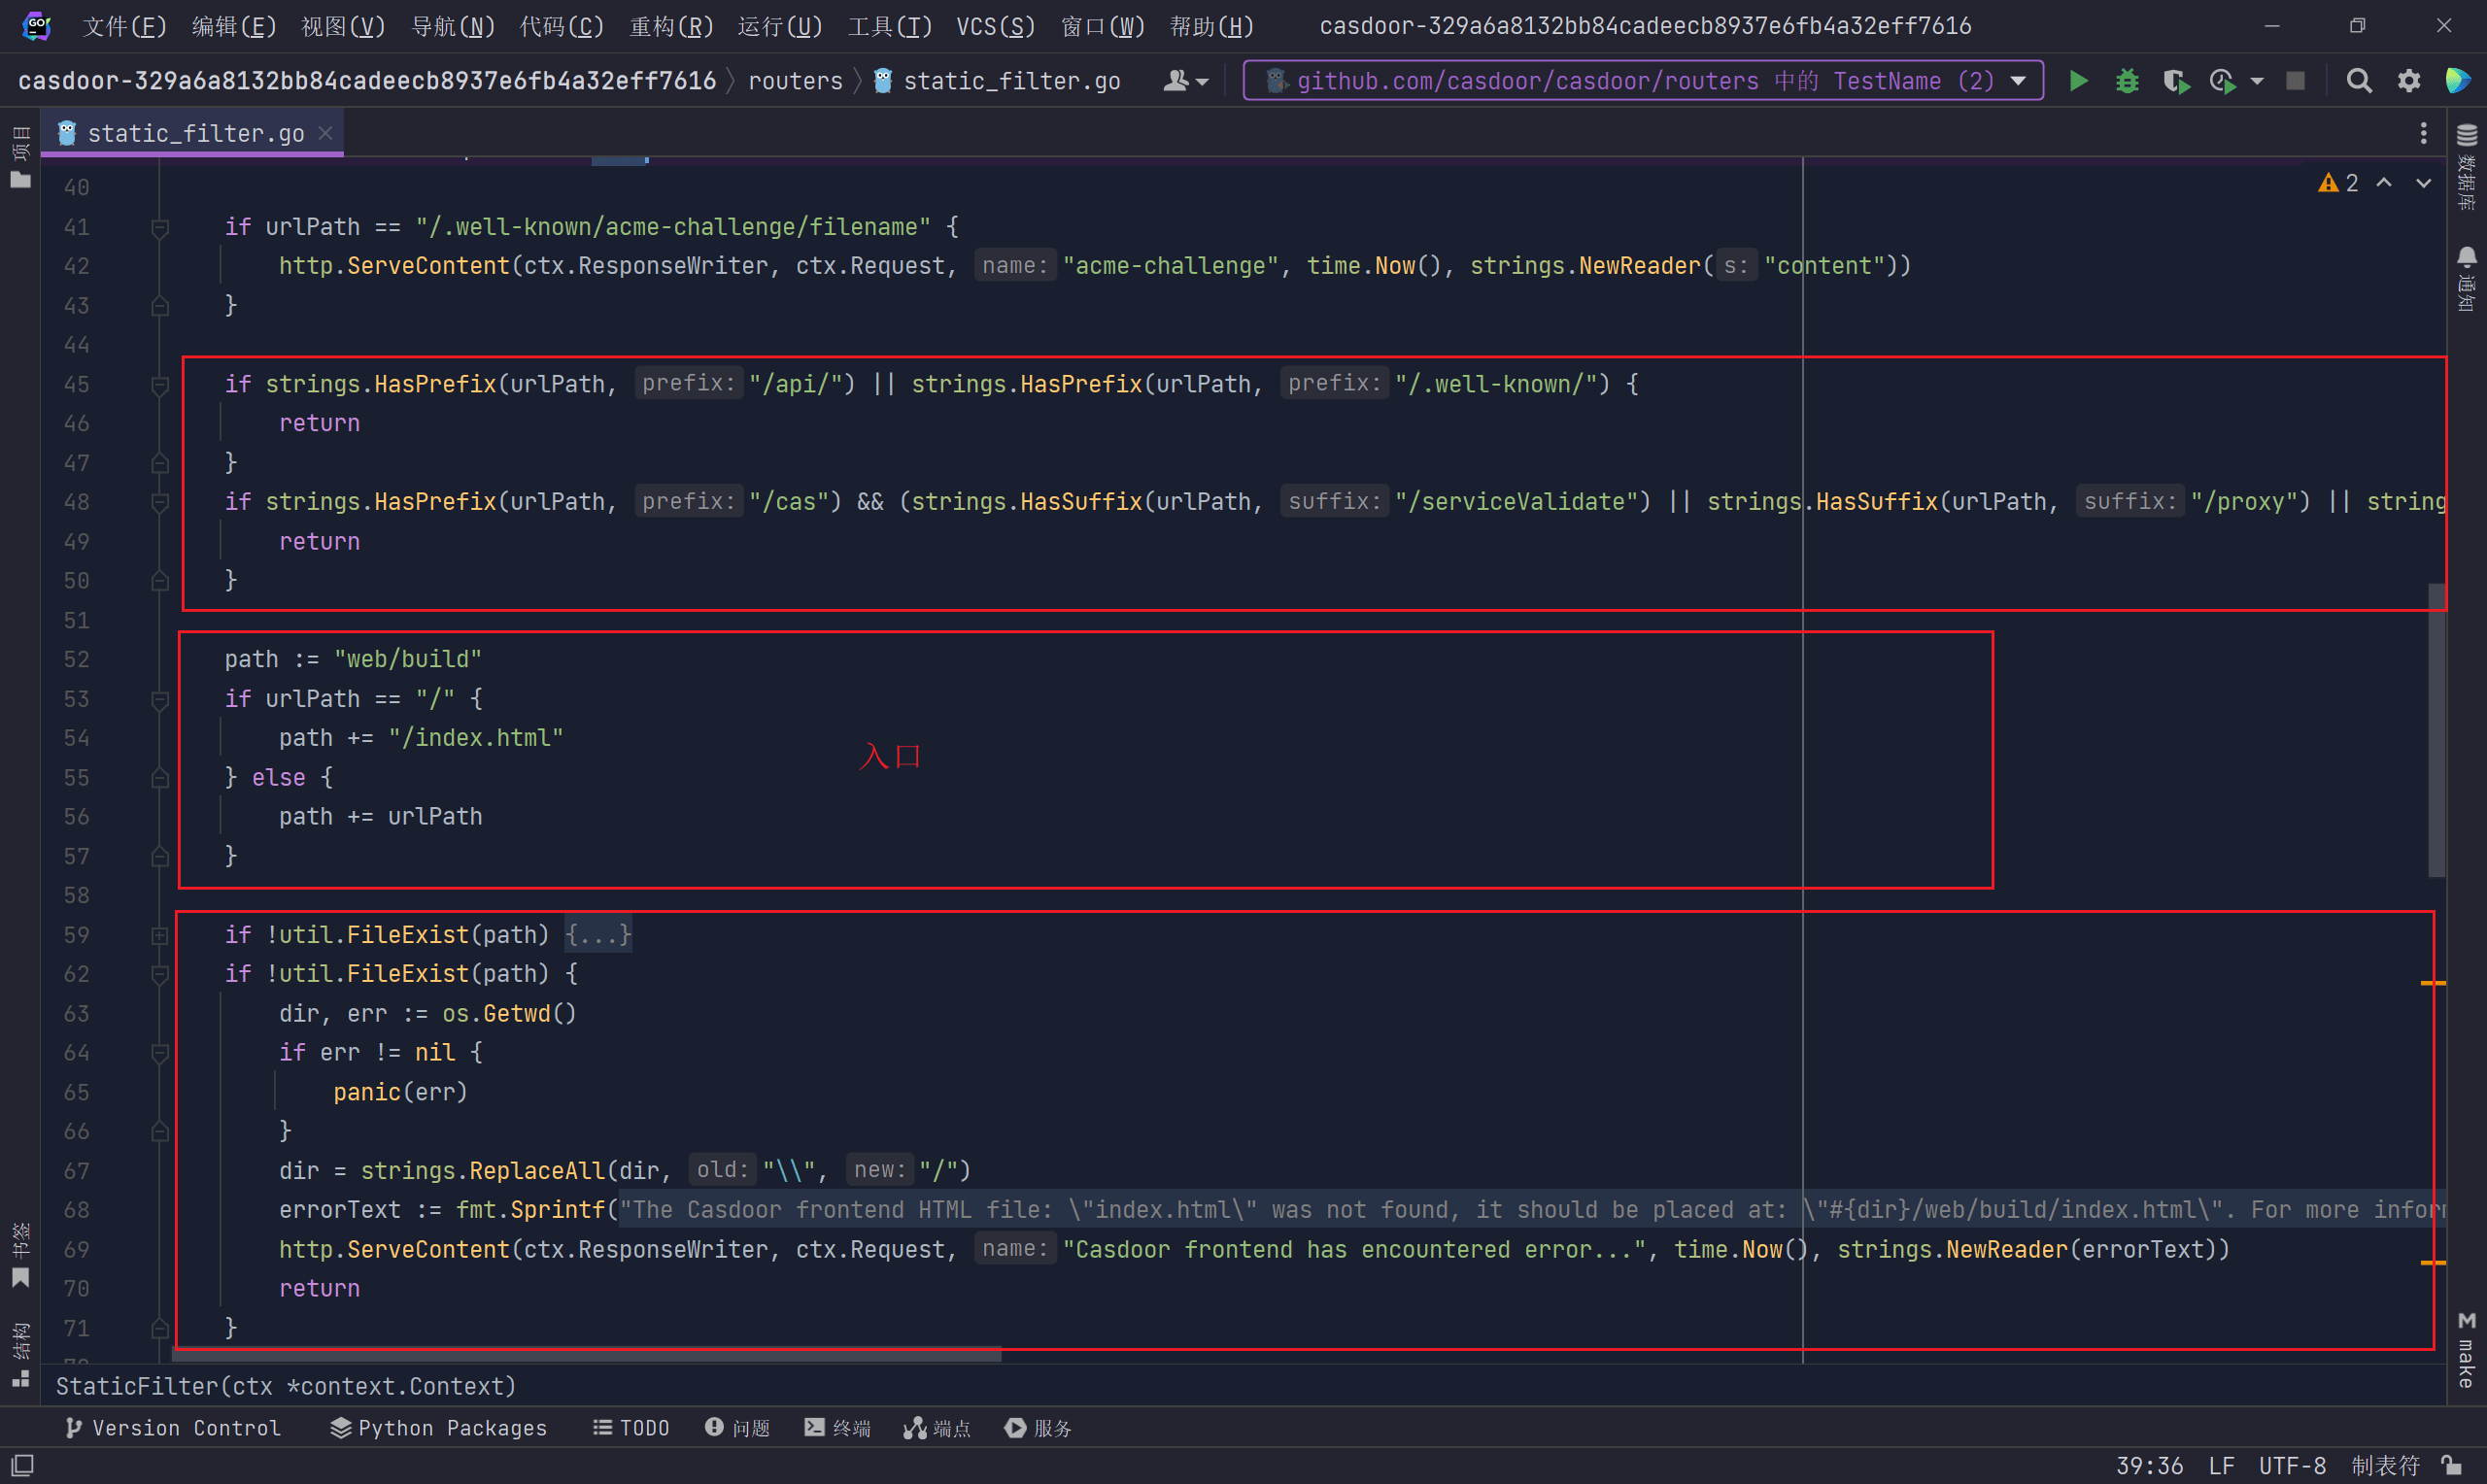2487x1484 pixels.
Task: Open the 视图(V) menu
Action: (x=343, y=26)
